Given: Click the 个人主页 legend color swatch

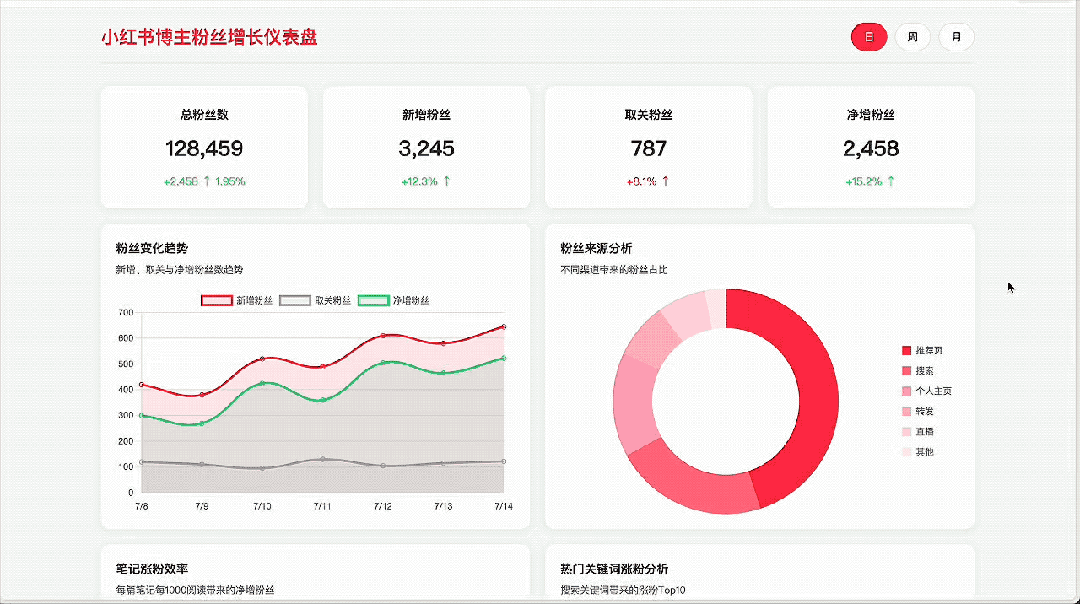Looking at the screenshot, I should pyautogui.click(x=906, y=391).
